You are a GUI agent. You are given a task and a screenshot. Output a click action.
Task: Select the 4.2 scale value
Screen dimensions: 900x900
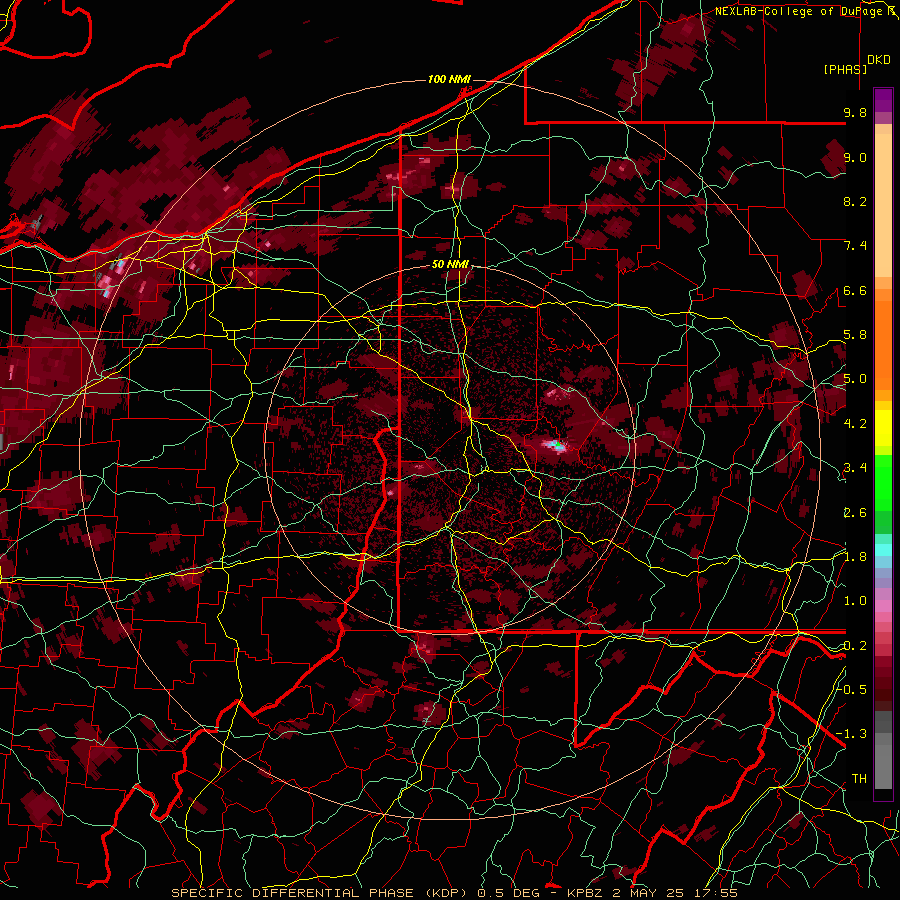[855, 423]
